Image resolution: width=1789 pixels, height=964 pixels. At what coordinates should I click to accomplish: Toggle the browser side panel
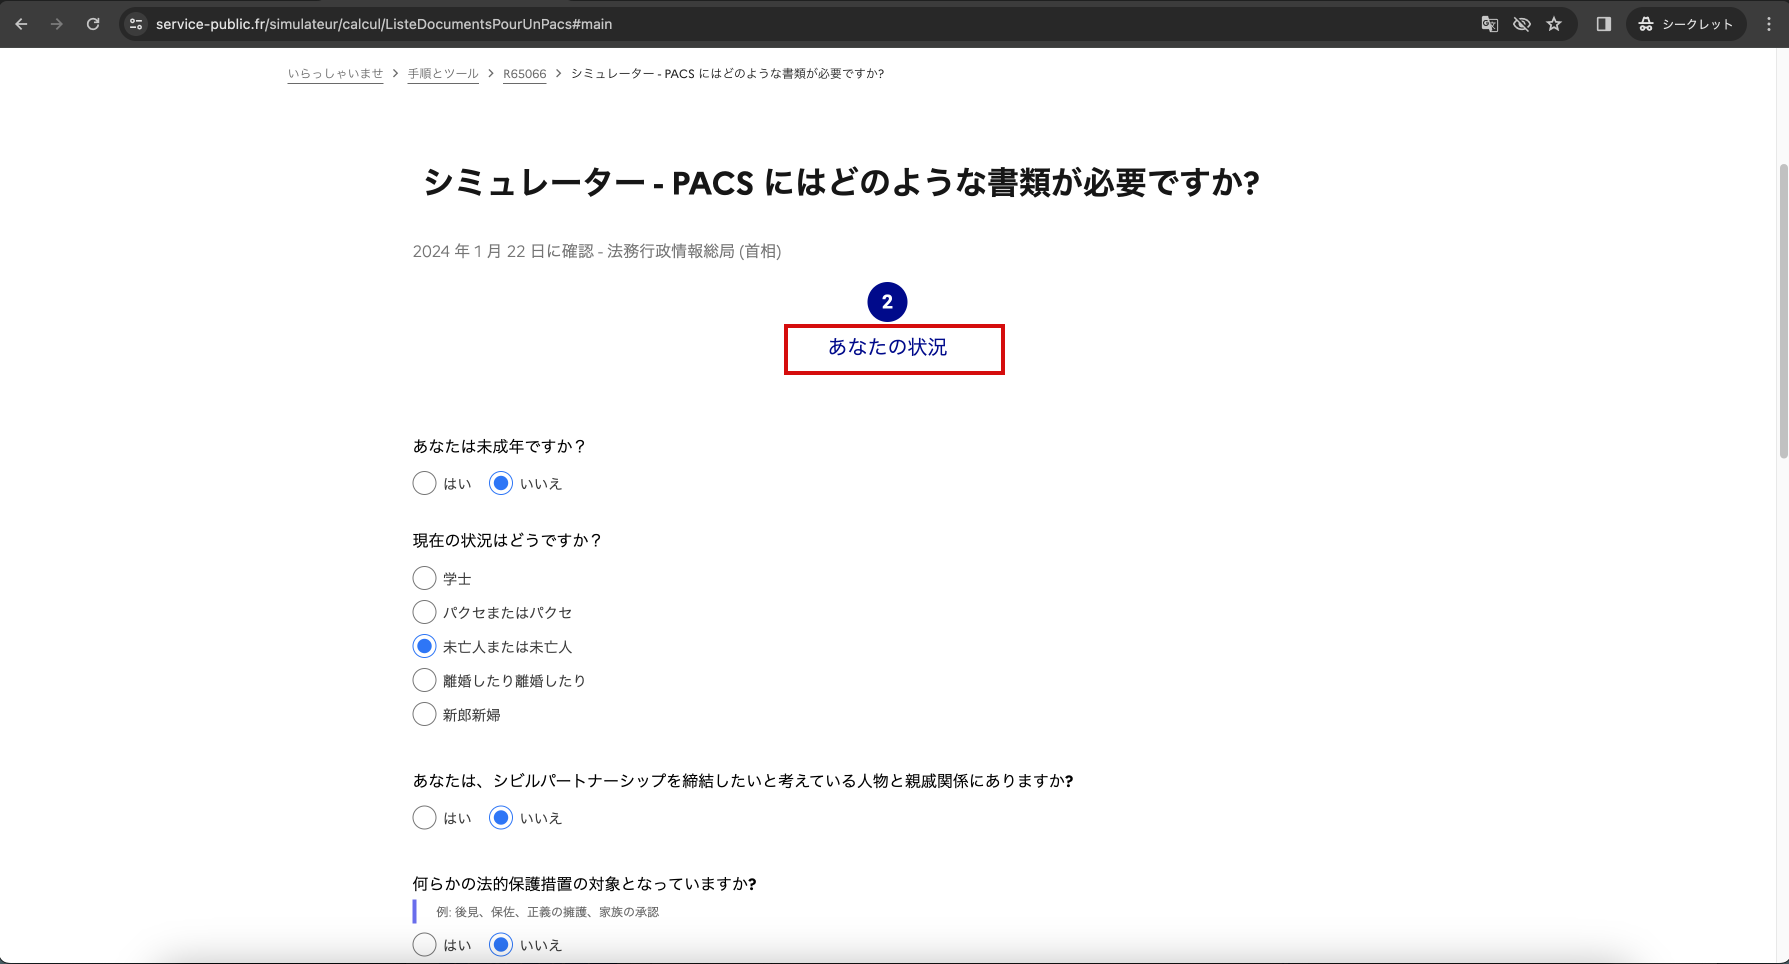(1604, 24)
